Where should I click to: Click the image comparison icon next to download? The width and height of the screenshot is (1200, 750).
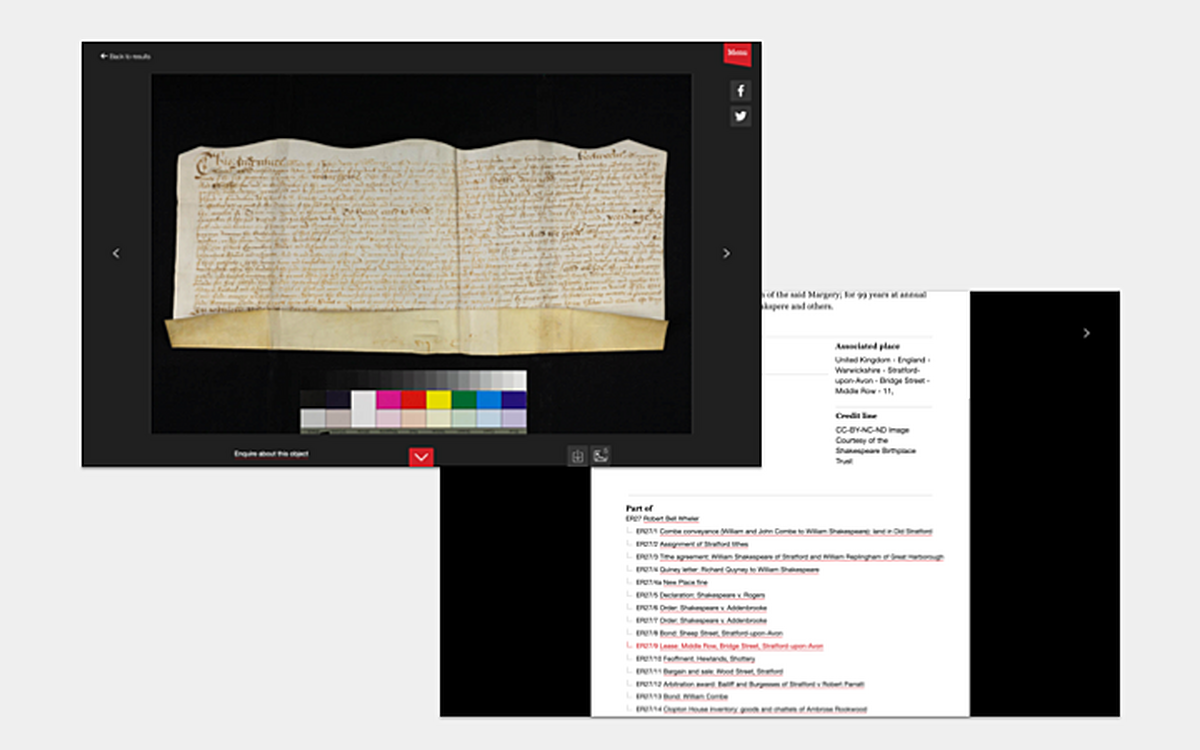click(601, 454)
